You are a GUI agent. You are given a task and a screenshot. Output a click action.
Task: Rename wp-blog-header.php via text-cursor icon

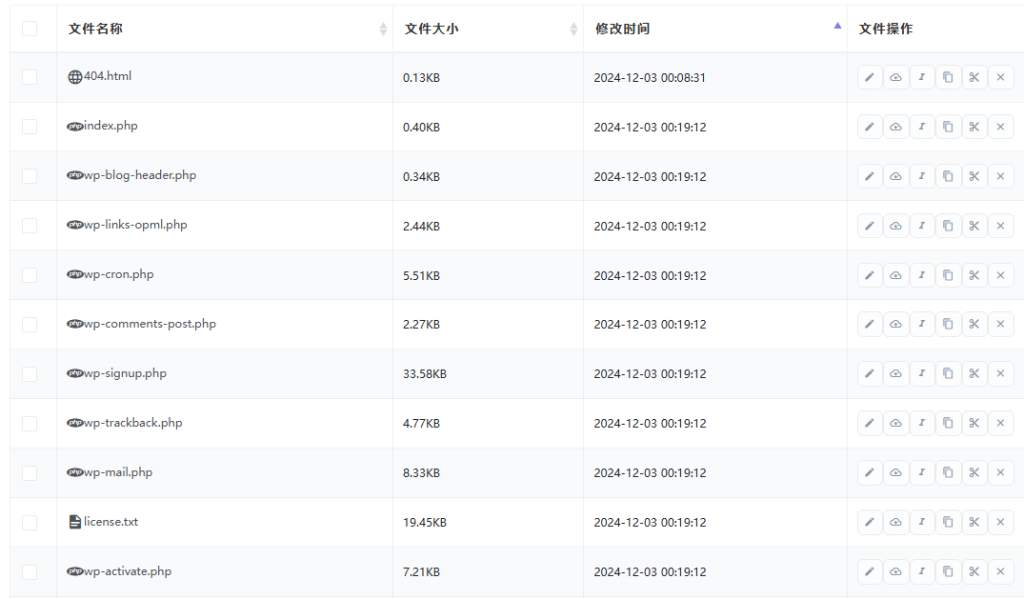tap(922, 177)
